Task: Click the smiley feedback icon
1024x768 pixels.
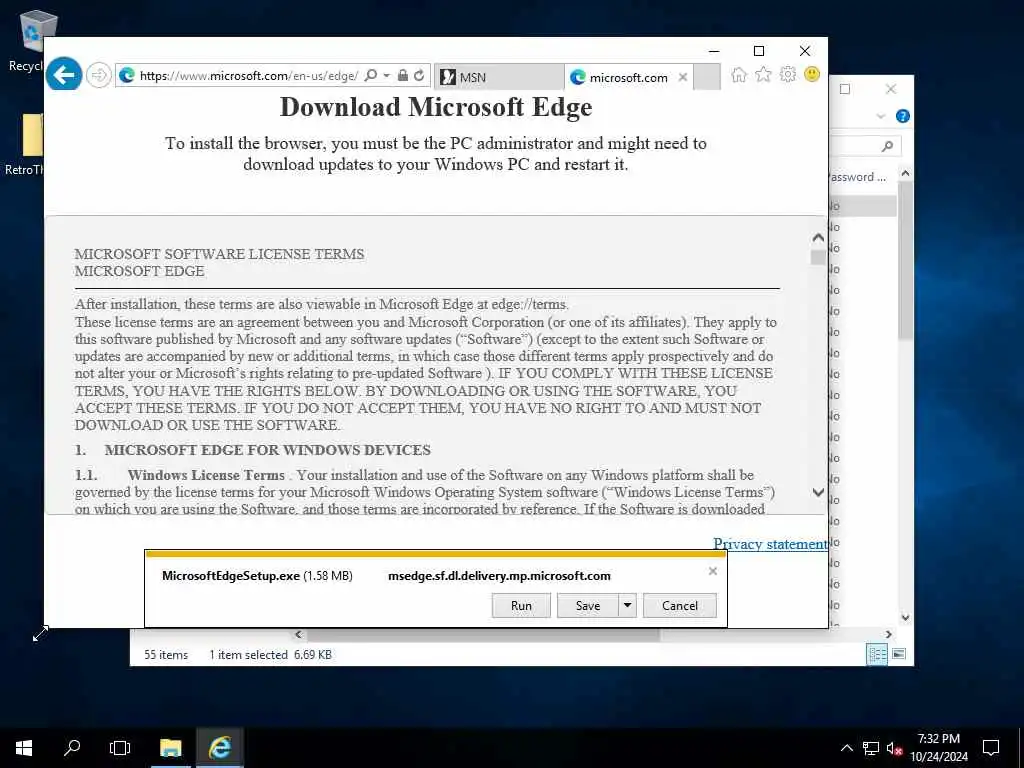Action: coord(812,74)
